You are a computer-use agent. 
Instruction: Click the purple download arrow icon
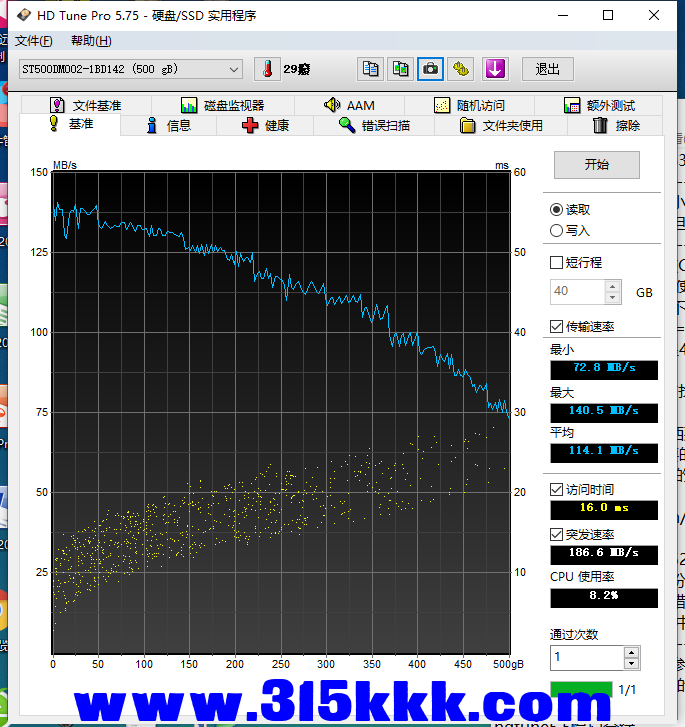[x=495, y=69]
